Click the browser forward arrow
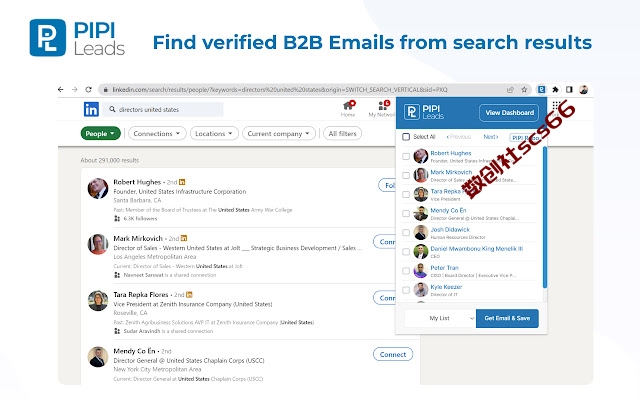Viewport: 640px width, 400px height. [74, 89]
